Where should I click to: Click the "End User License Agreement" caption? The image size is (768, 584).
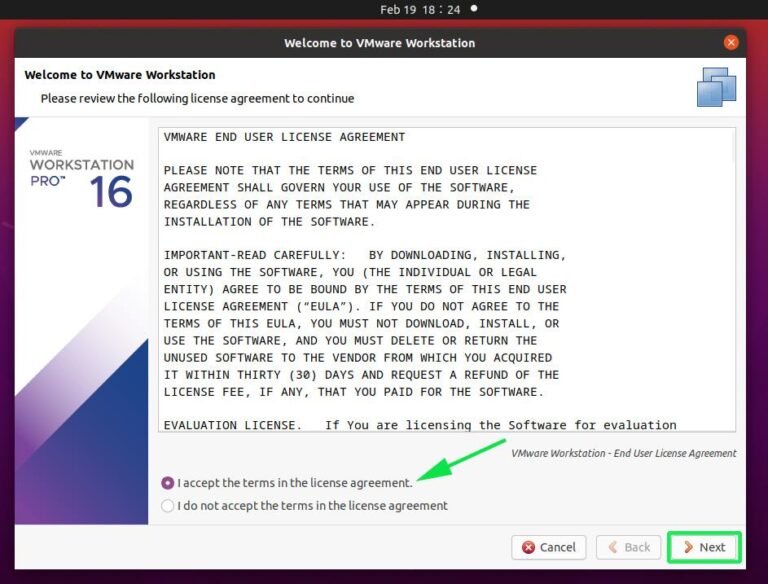[623, 453]
